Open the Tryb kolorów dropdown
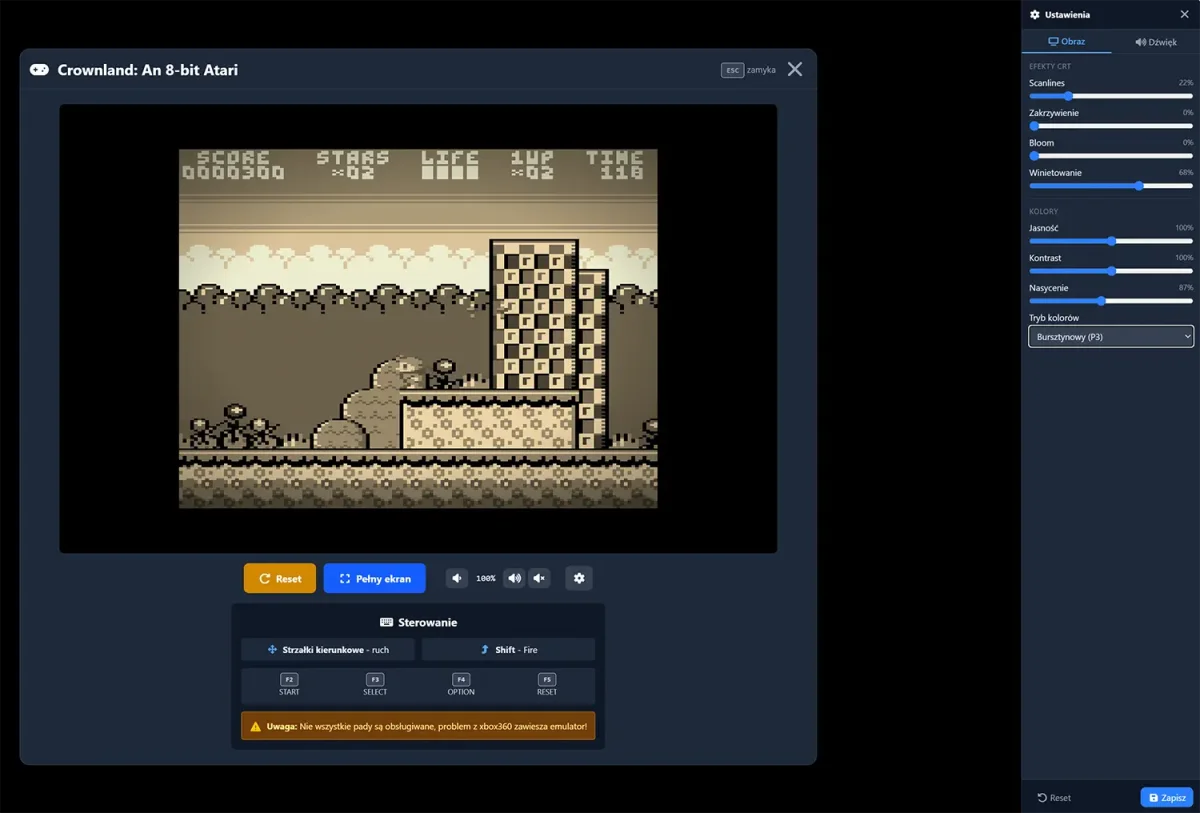Screen dimensions: 1200x813 1110,337
